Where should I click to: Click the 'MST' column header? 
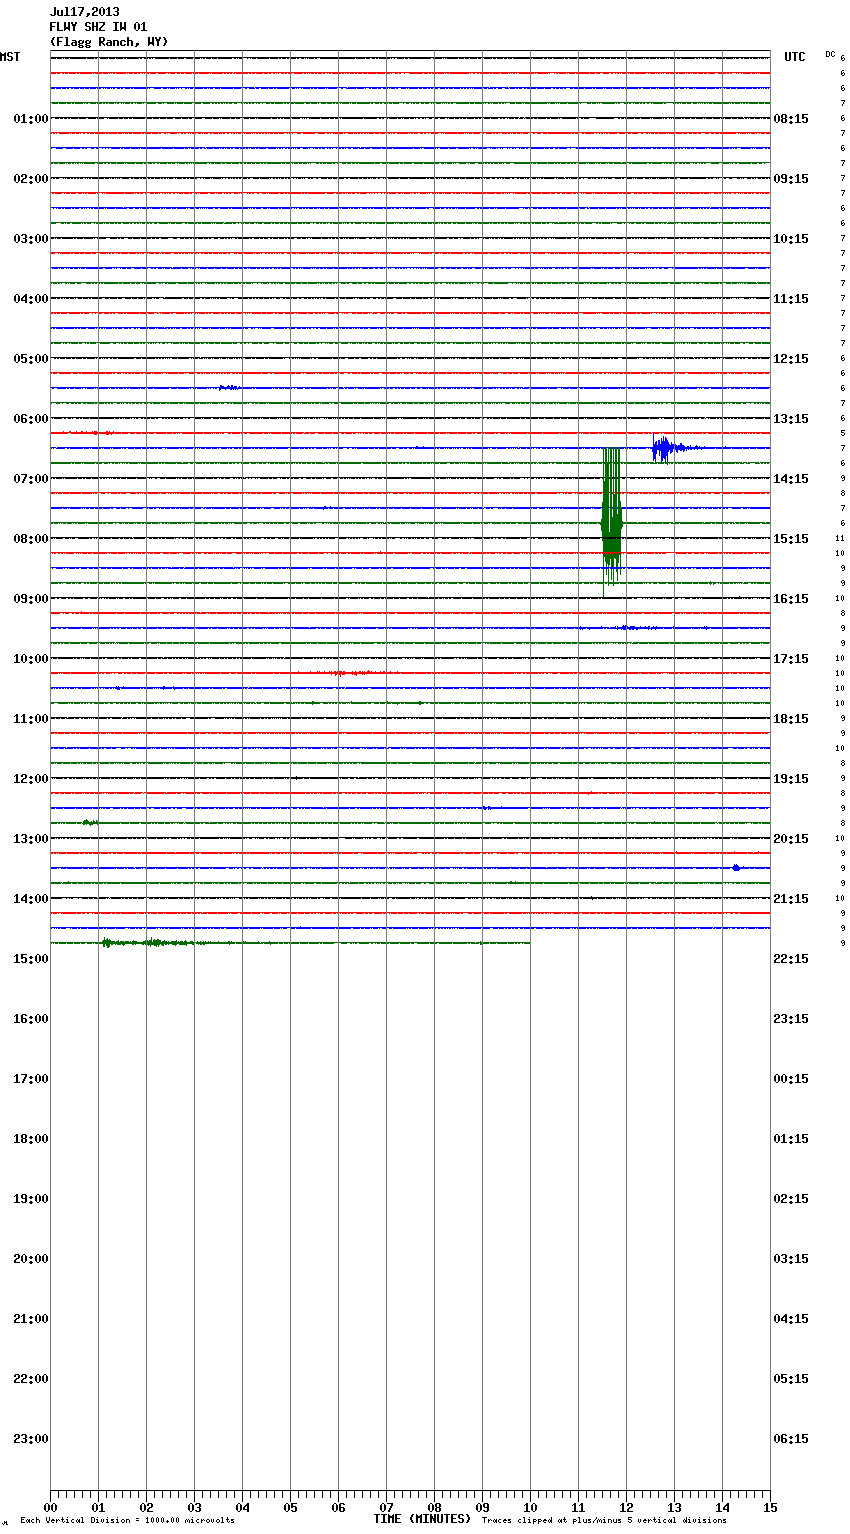10,57
